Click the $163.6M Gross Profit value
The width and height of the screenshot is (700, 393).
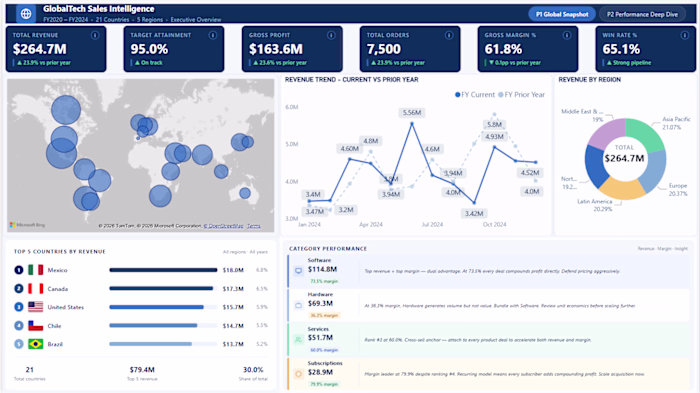[x=276, y=49]
